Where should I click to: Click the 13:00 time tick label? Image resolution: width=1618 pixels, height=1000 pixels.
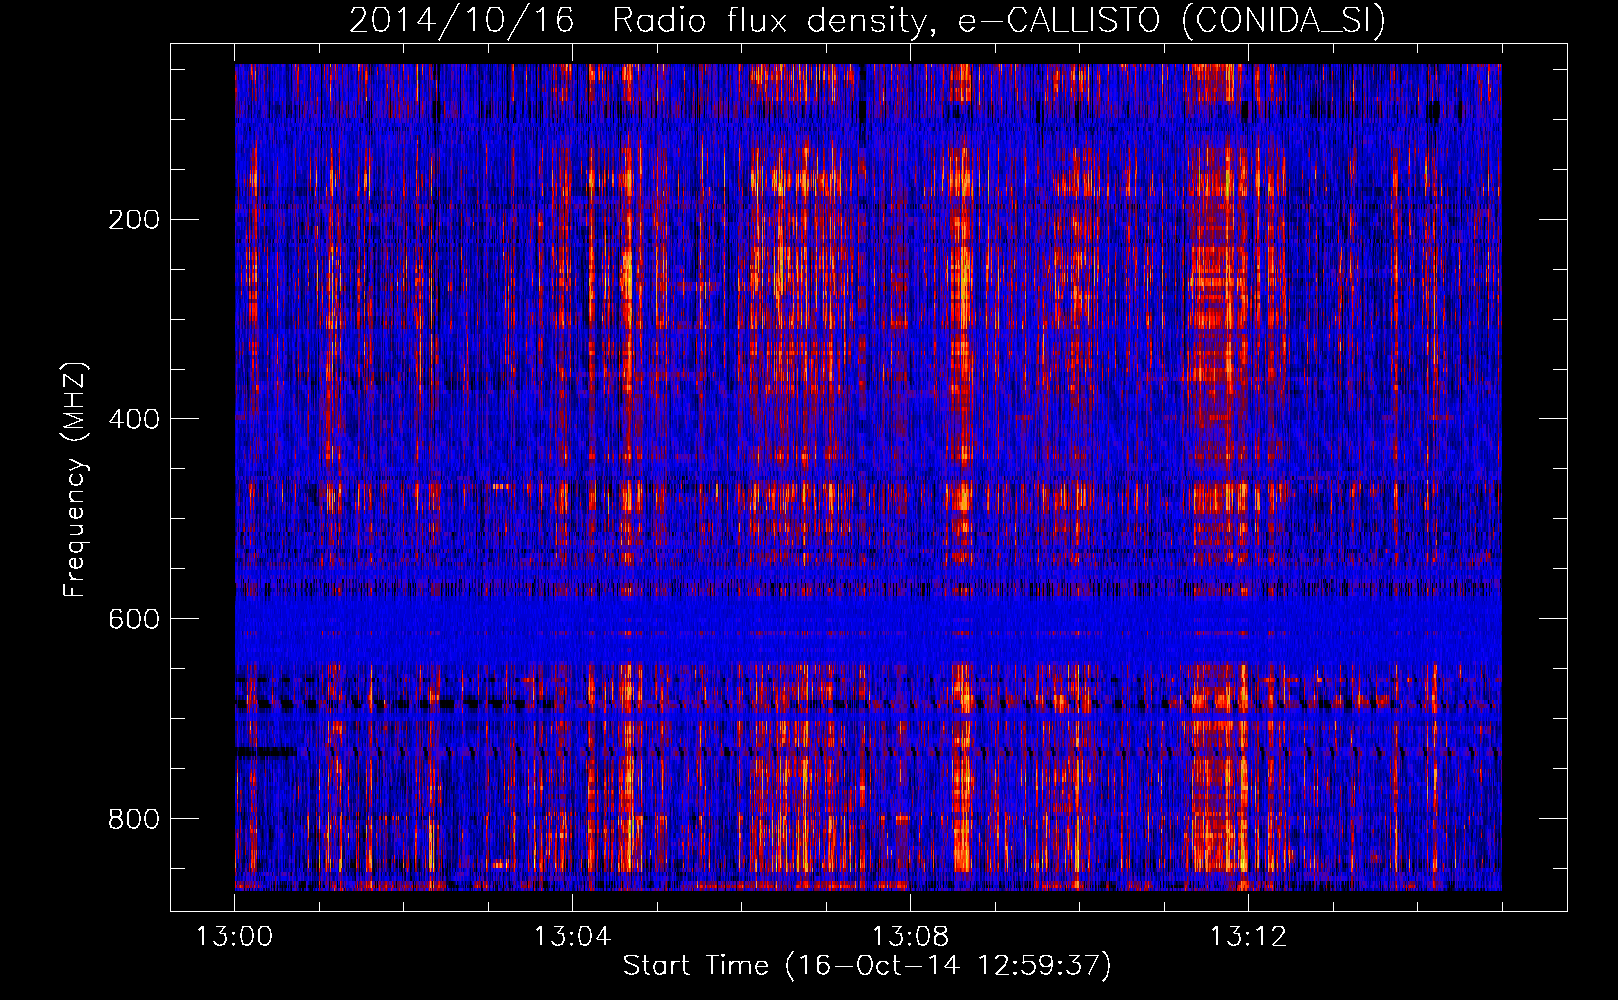[x=234, y=936]
